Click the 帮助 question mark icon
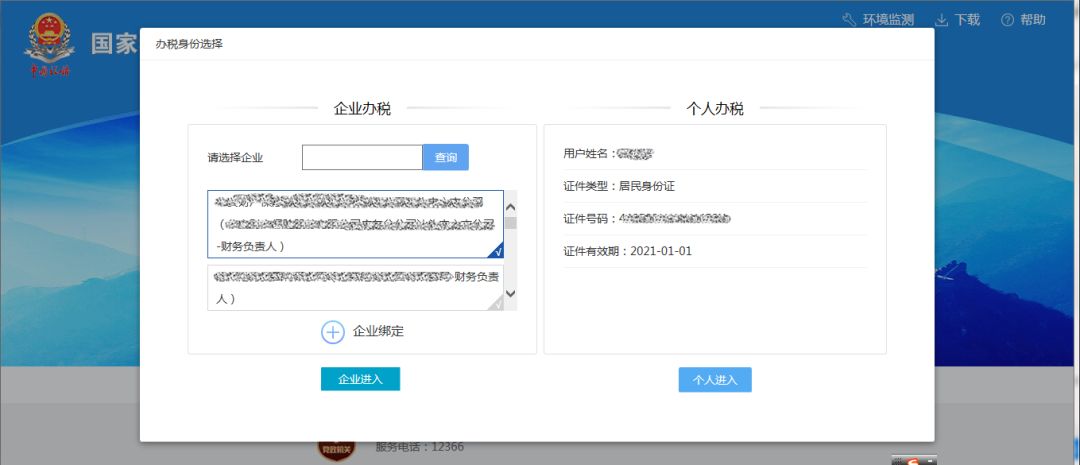Viewport: 1080px width, 465px height. pos(1007,20)
